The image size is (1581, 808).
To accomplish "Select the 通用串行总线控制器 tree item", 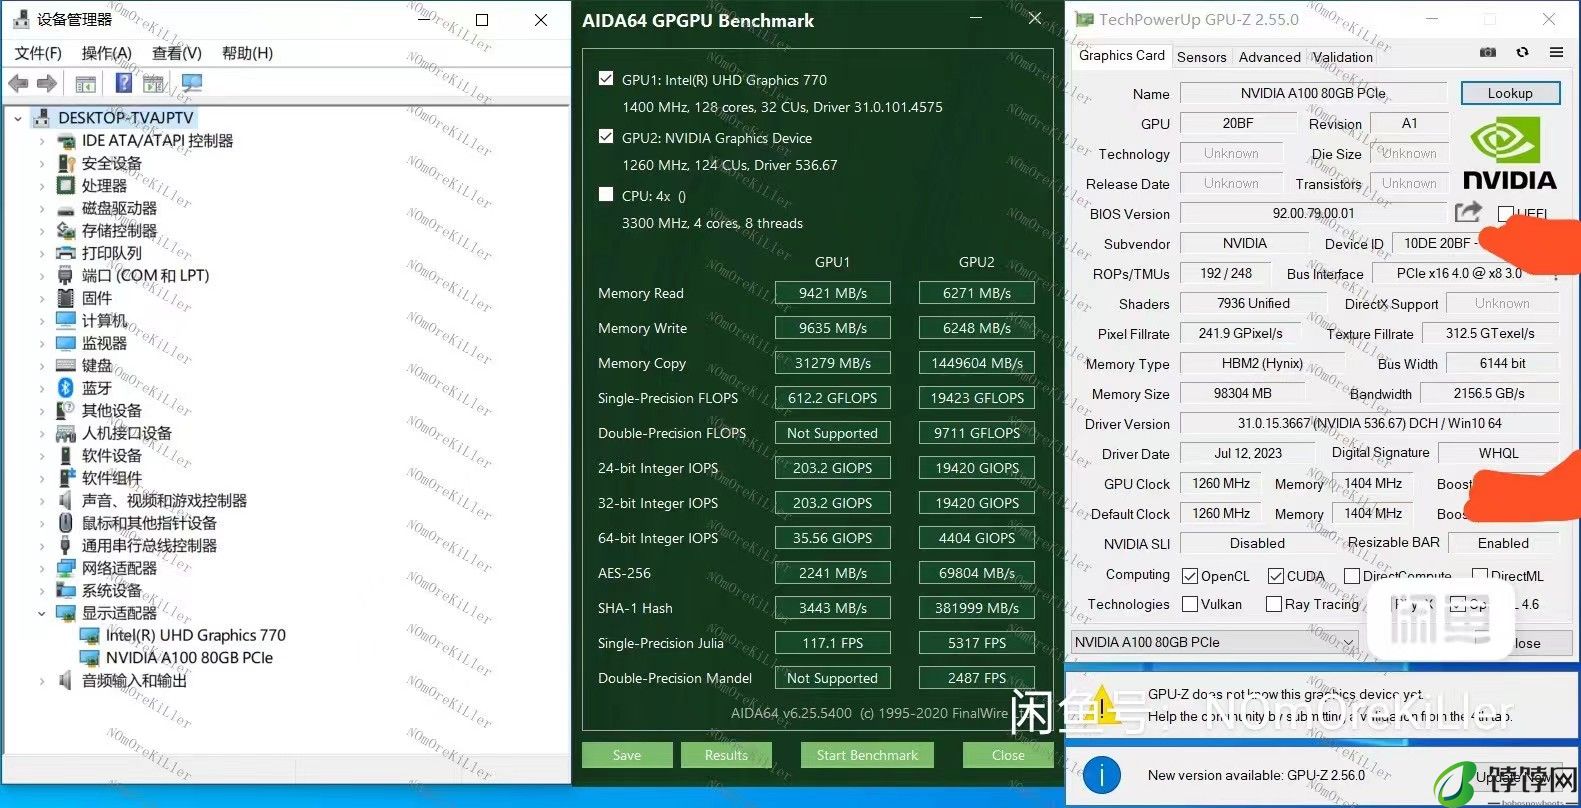I will point(149,546).
